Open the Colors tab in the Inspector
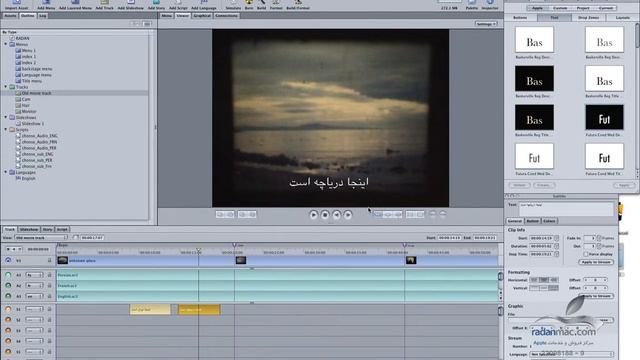The image size is (640, 360). pos(549,221)
